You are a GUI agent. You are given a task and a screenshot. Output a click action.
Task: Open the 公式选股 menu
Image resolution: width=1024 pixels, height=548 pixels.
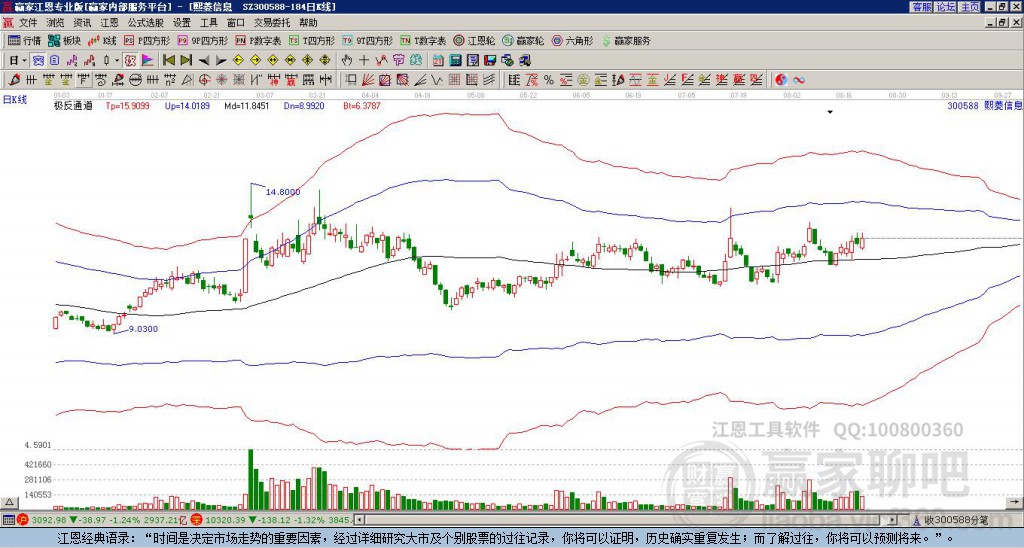[x=146, y=23]
